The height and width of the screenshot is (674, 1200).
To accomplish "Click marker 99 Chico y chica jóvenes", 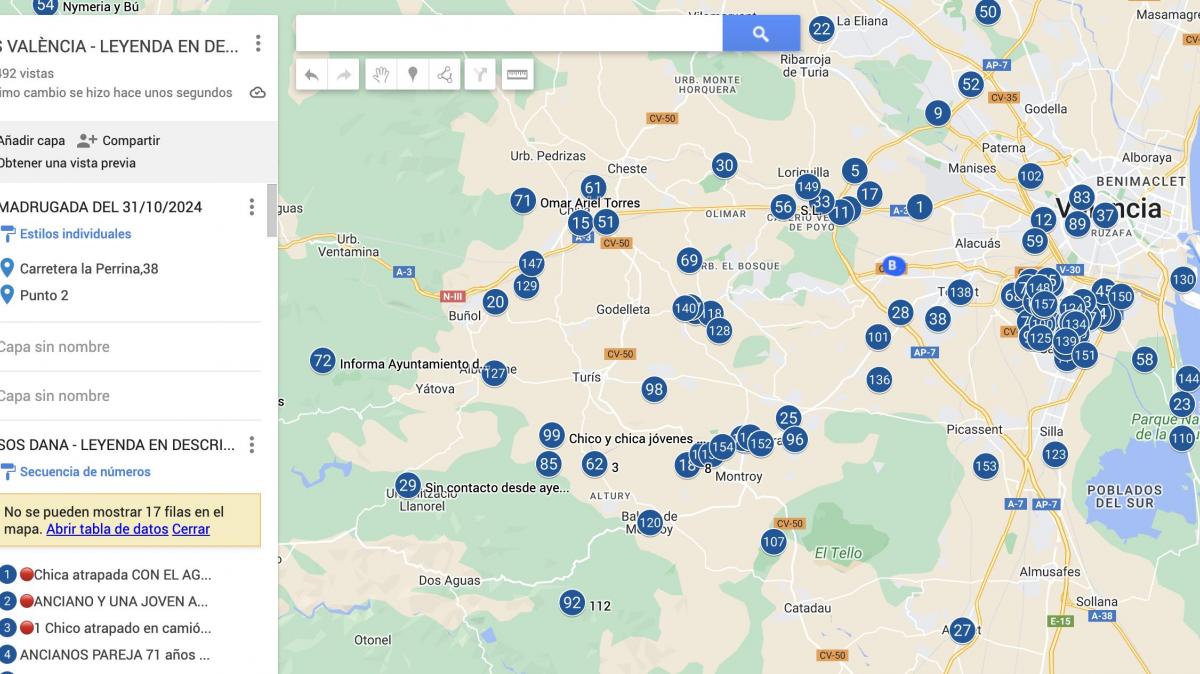I will pos(552,435).
